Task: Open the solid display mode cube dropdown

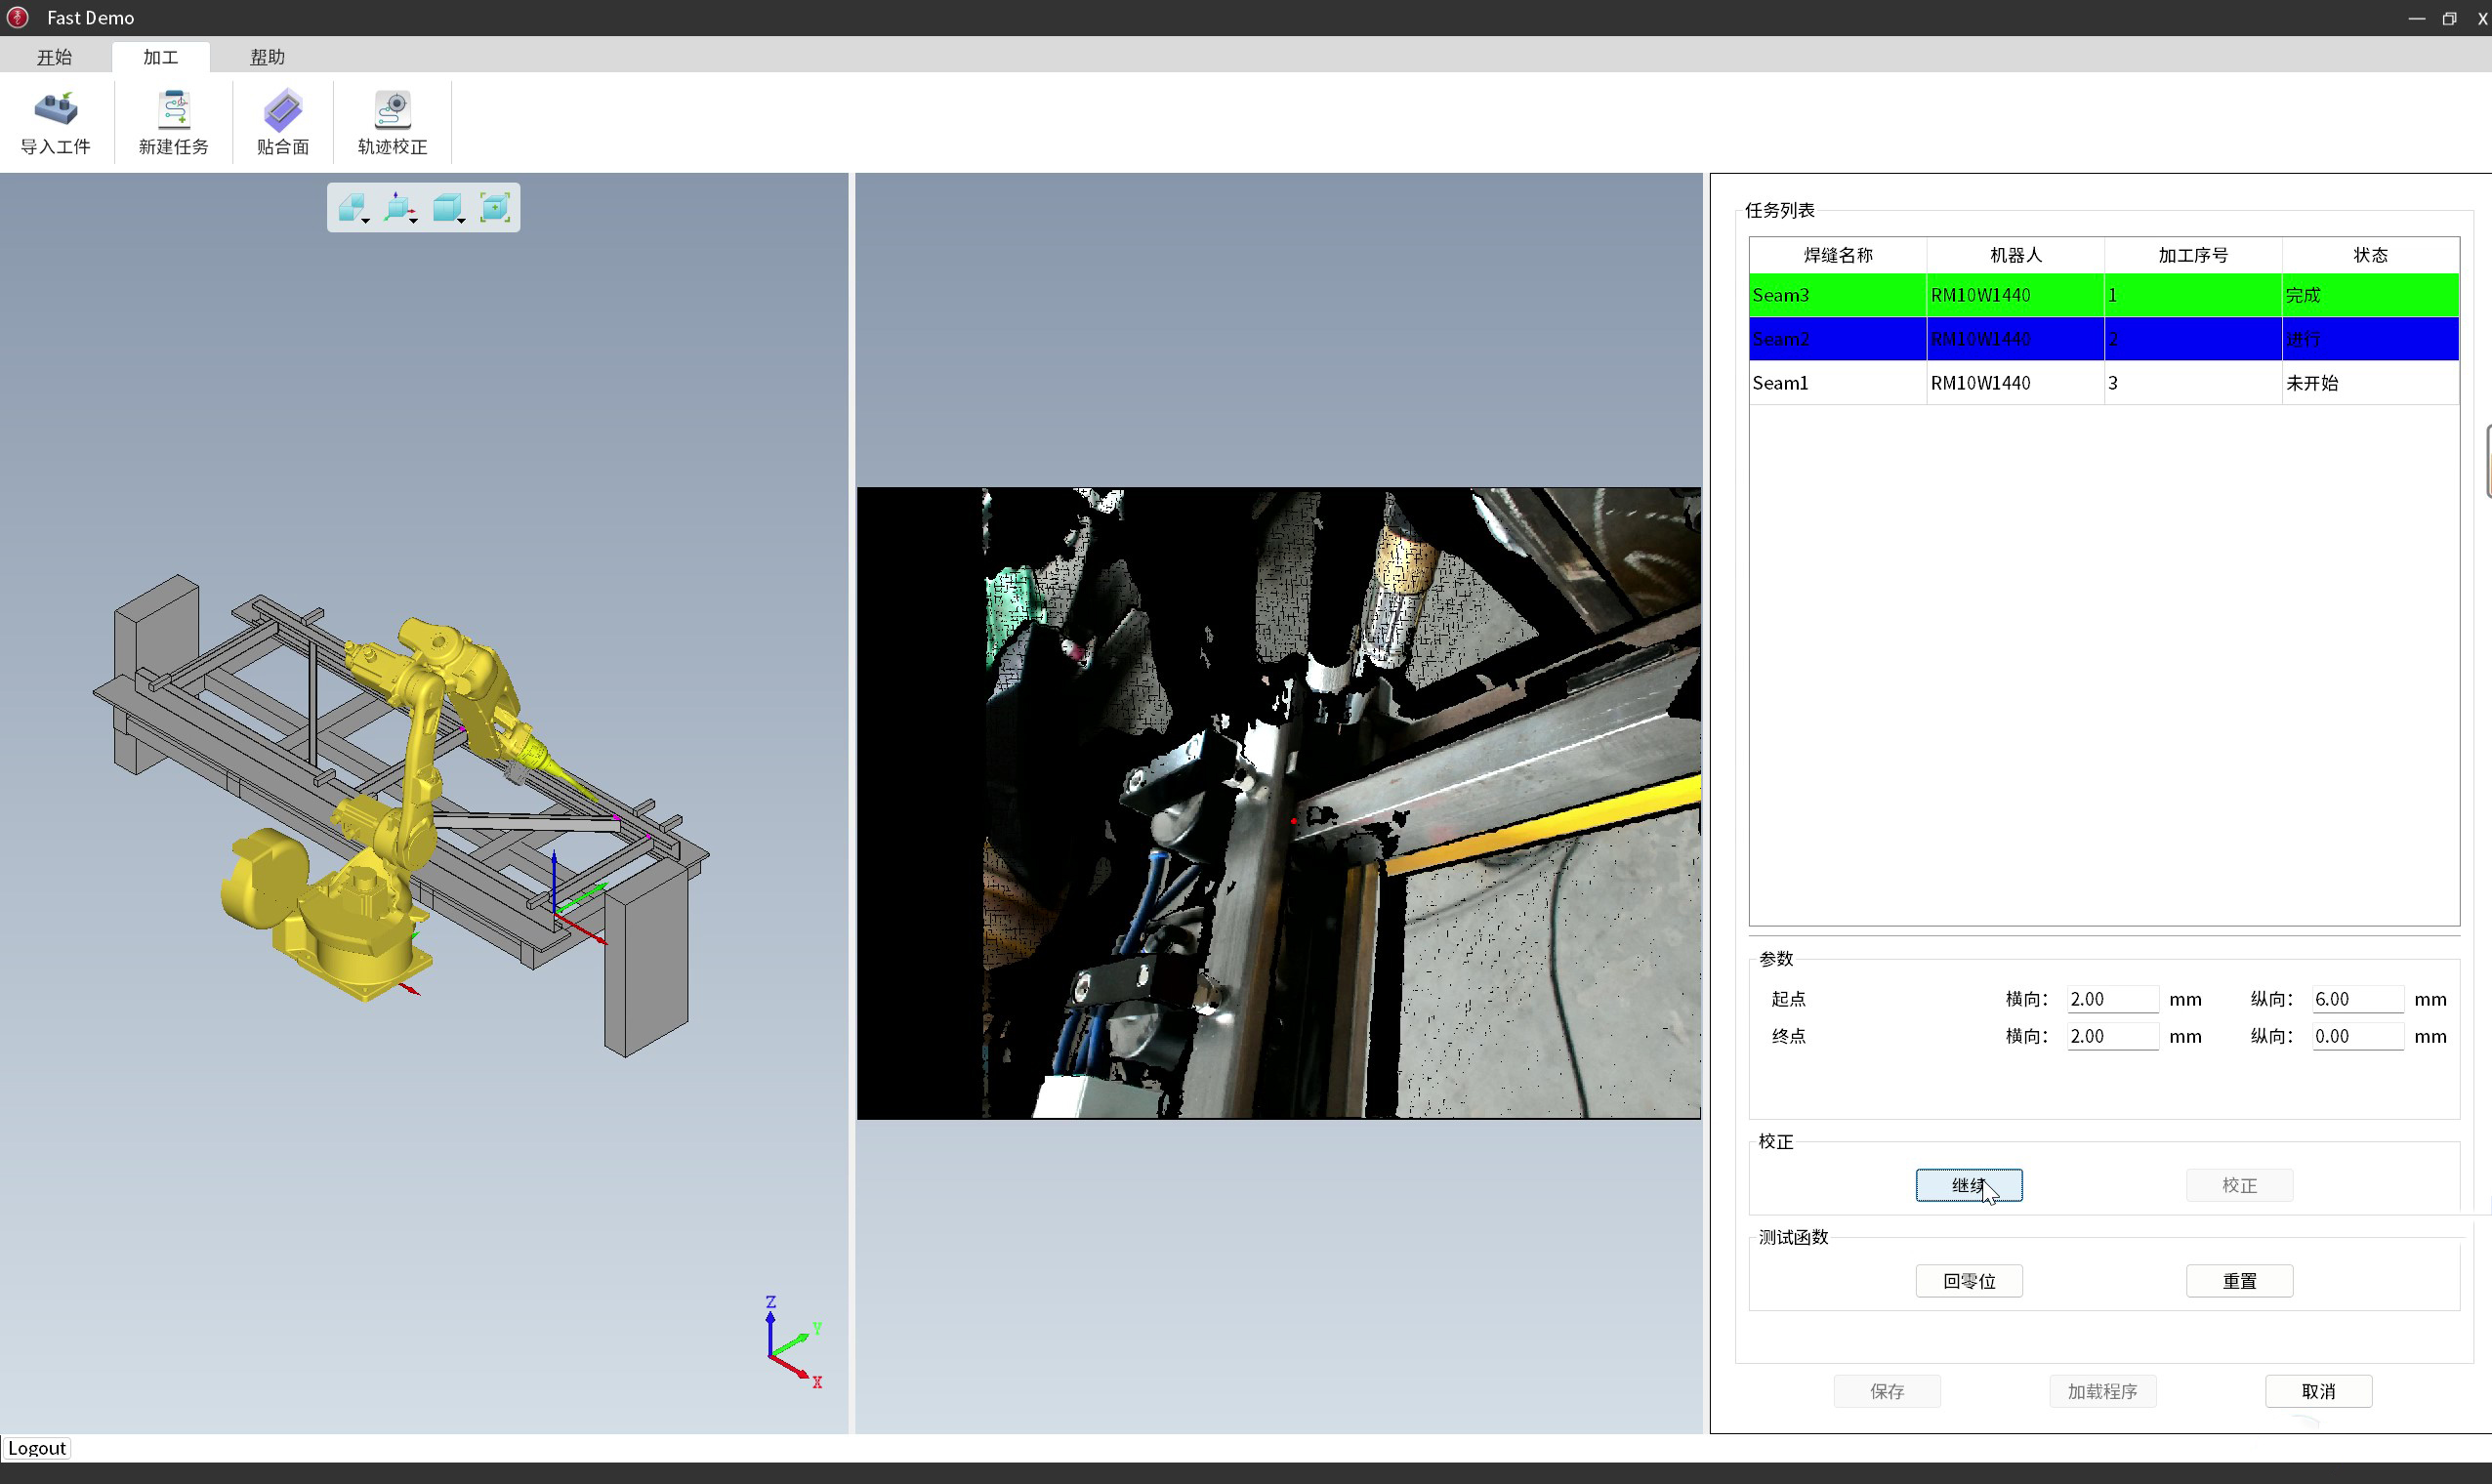Action: pos(449,207)
